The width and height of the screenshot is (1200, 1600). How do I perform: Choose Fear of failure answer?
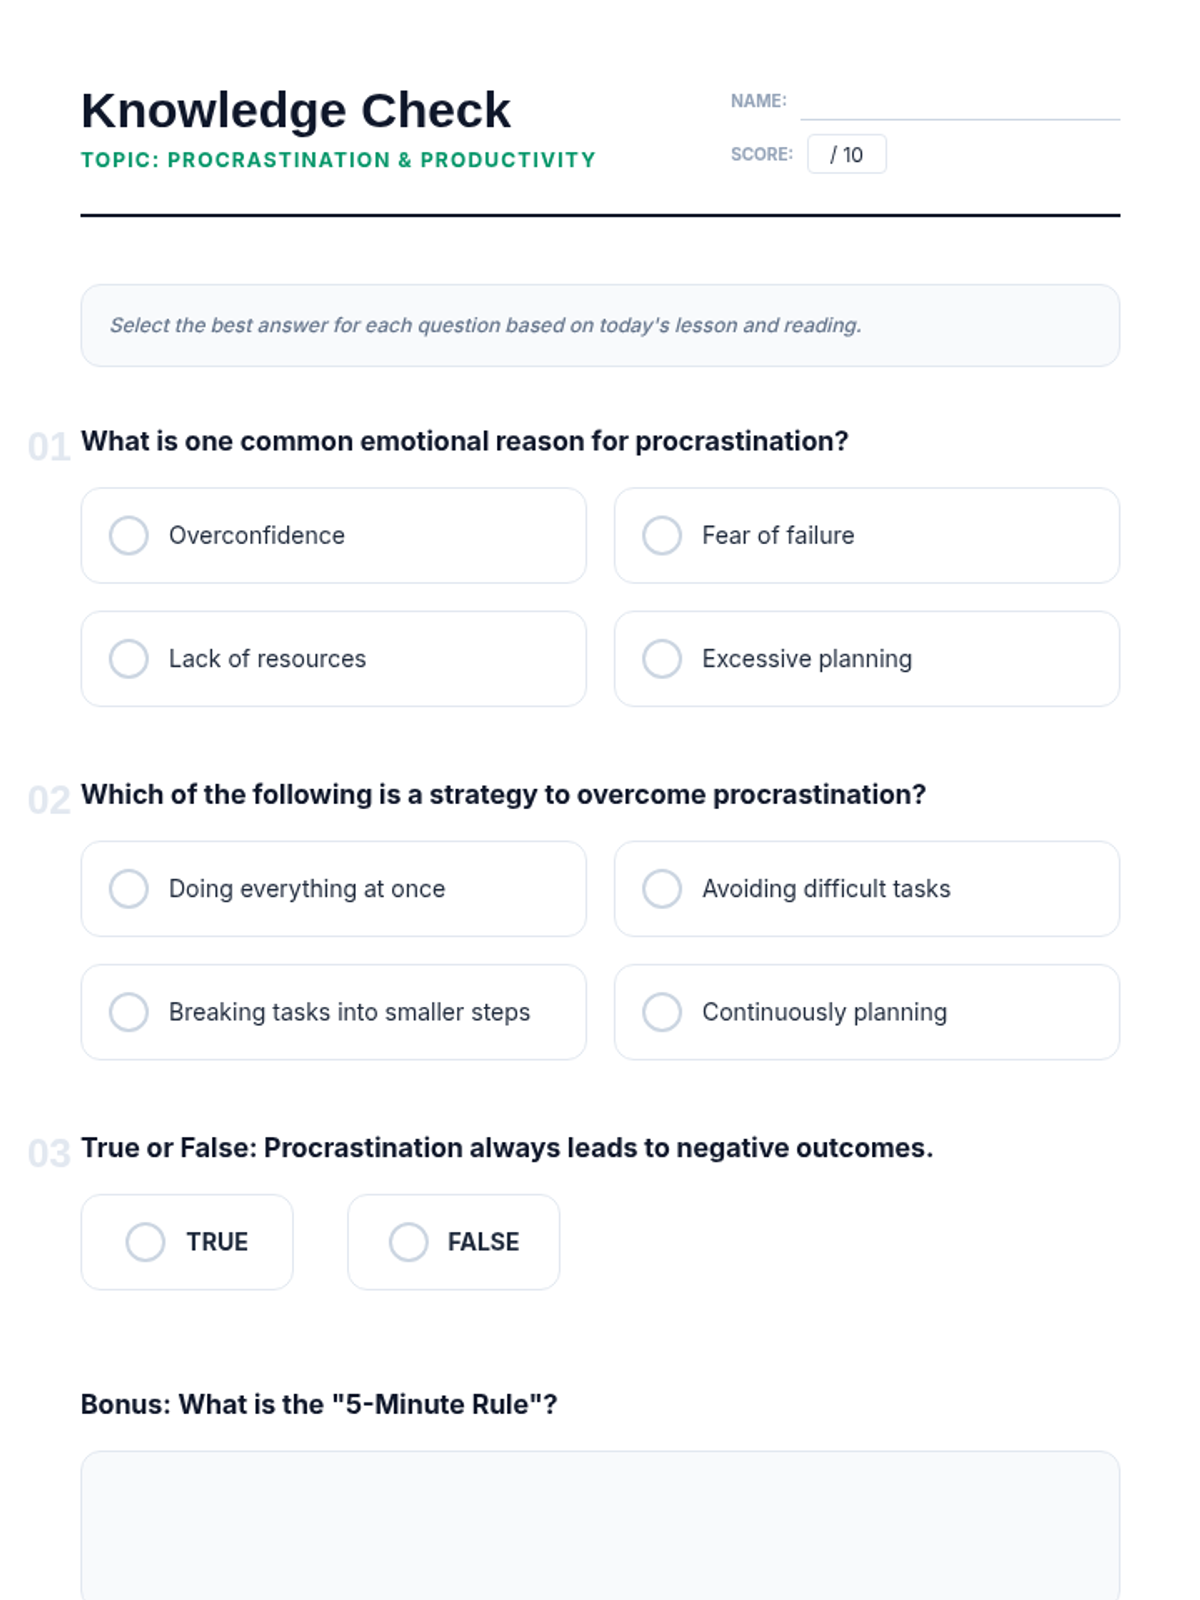(x=662, y=535)
